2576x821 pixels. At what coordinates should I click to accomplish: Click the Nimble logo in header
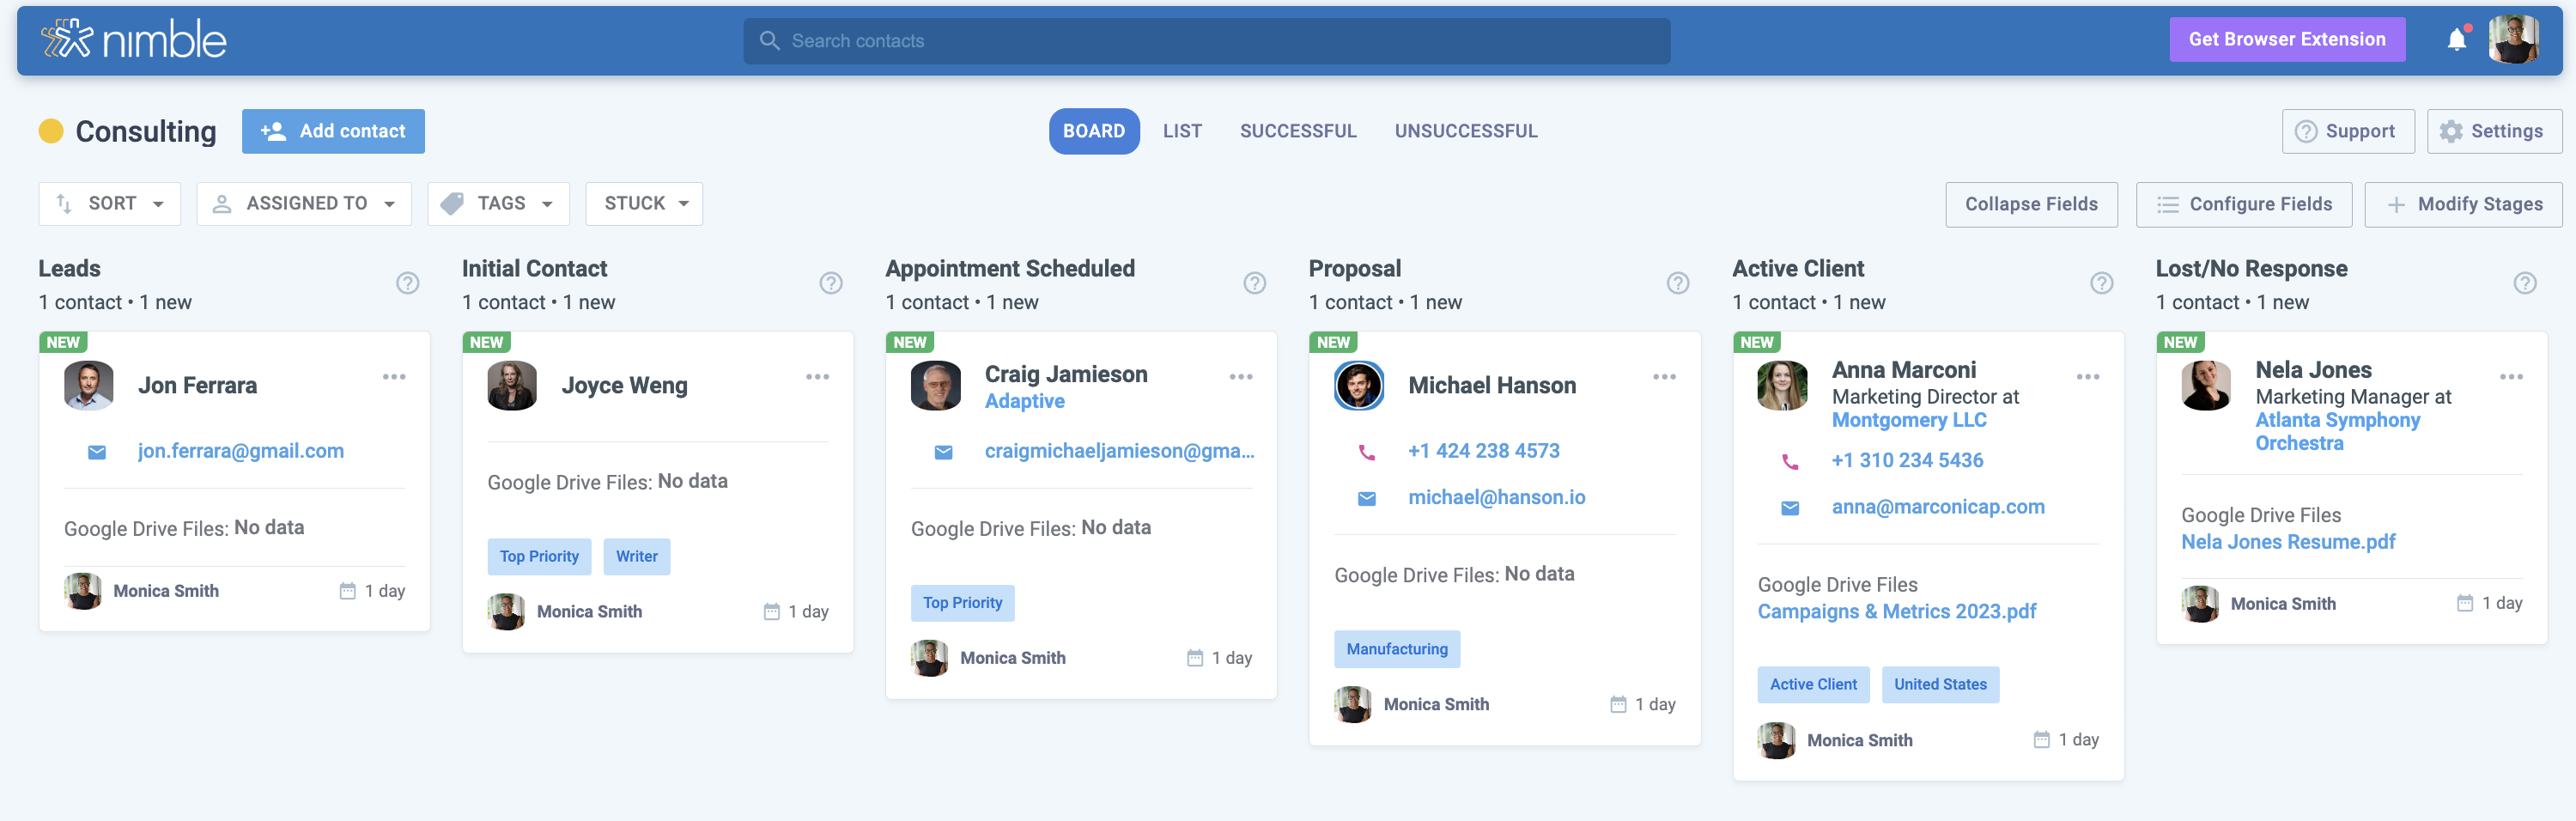pos(134,40)
